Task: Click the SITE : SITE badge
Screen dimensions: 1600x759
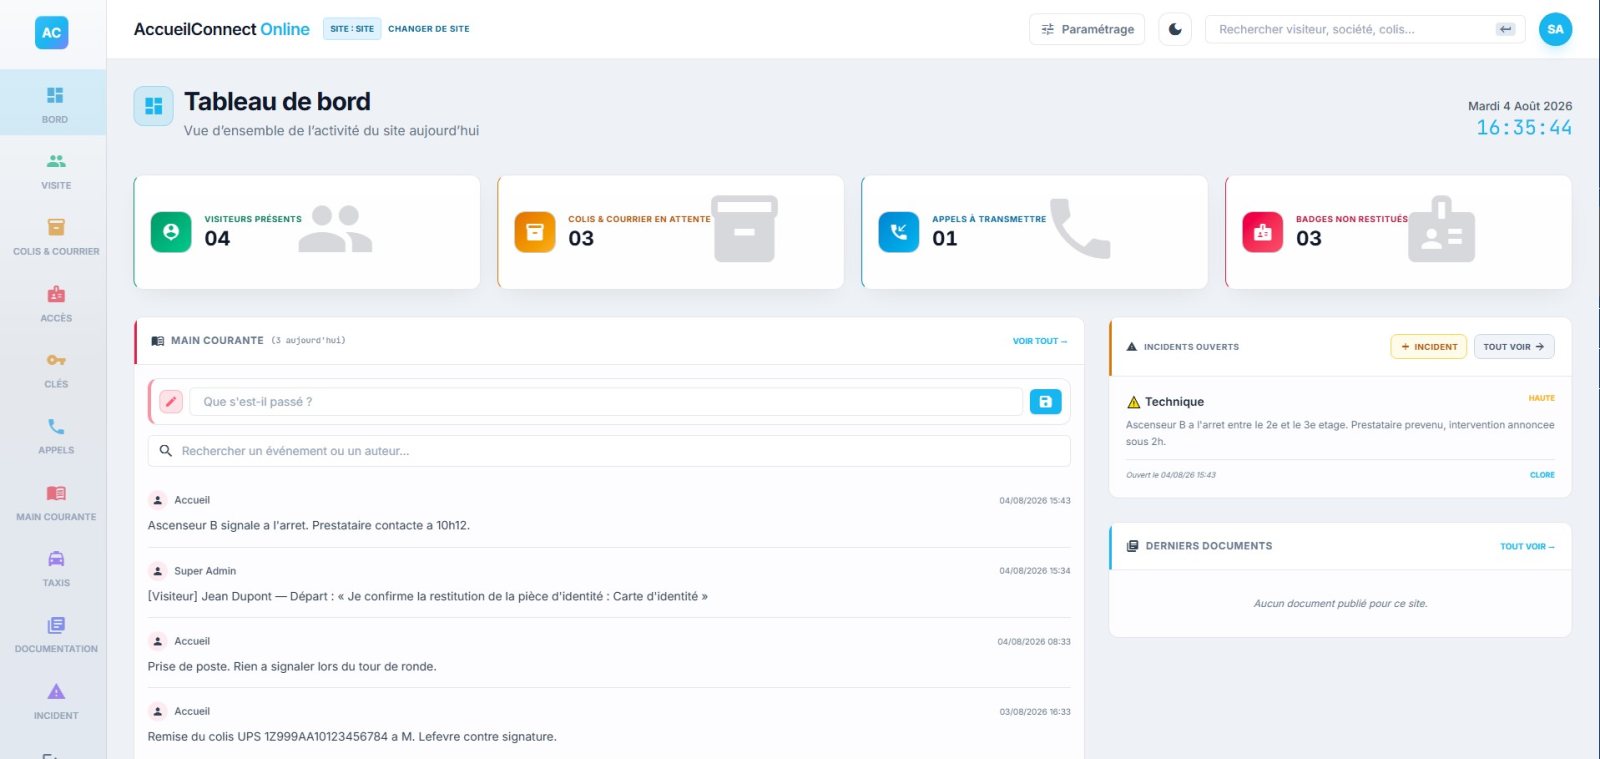Action: click(352, 29)
